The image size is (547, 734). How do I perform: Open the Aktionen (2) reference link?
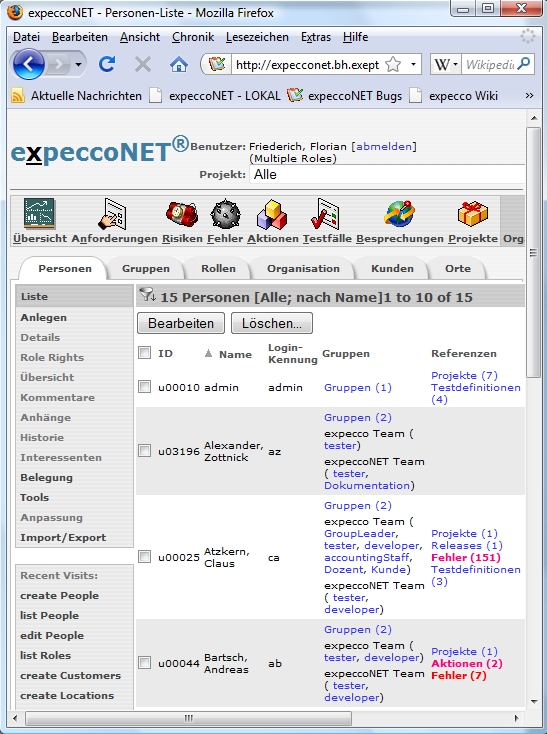coord(467,663)
